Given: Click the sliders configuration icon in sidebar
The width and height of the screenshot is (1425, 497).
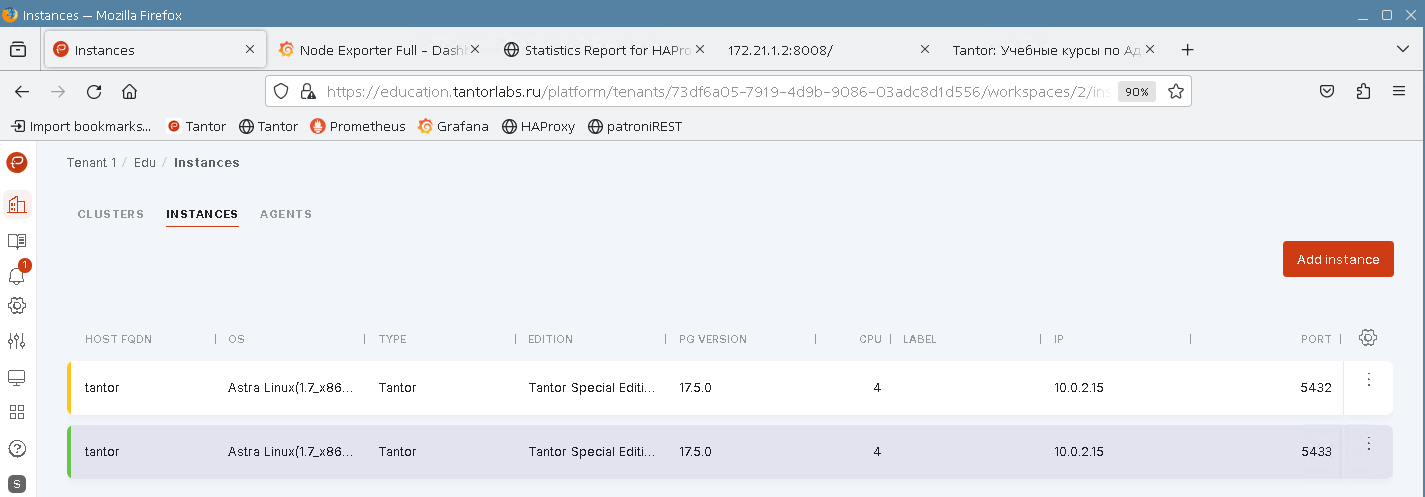Looking at the screenshot, I should [x=16, y=341].
